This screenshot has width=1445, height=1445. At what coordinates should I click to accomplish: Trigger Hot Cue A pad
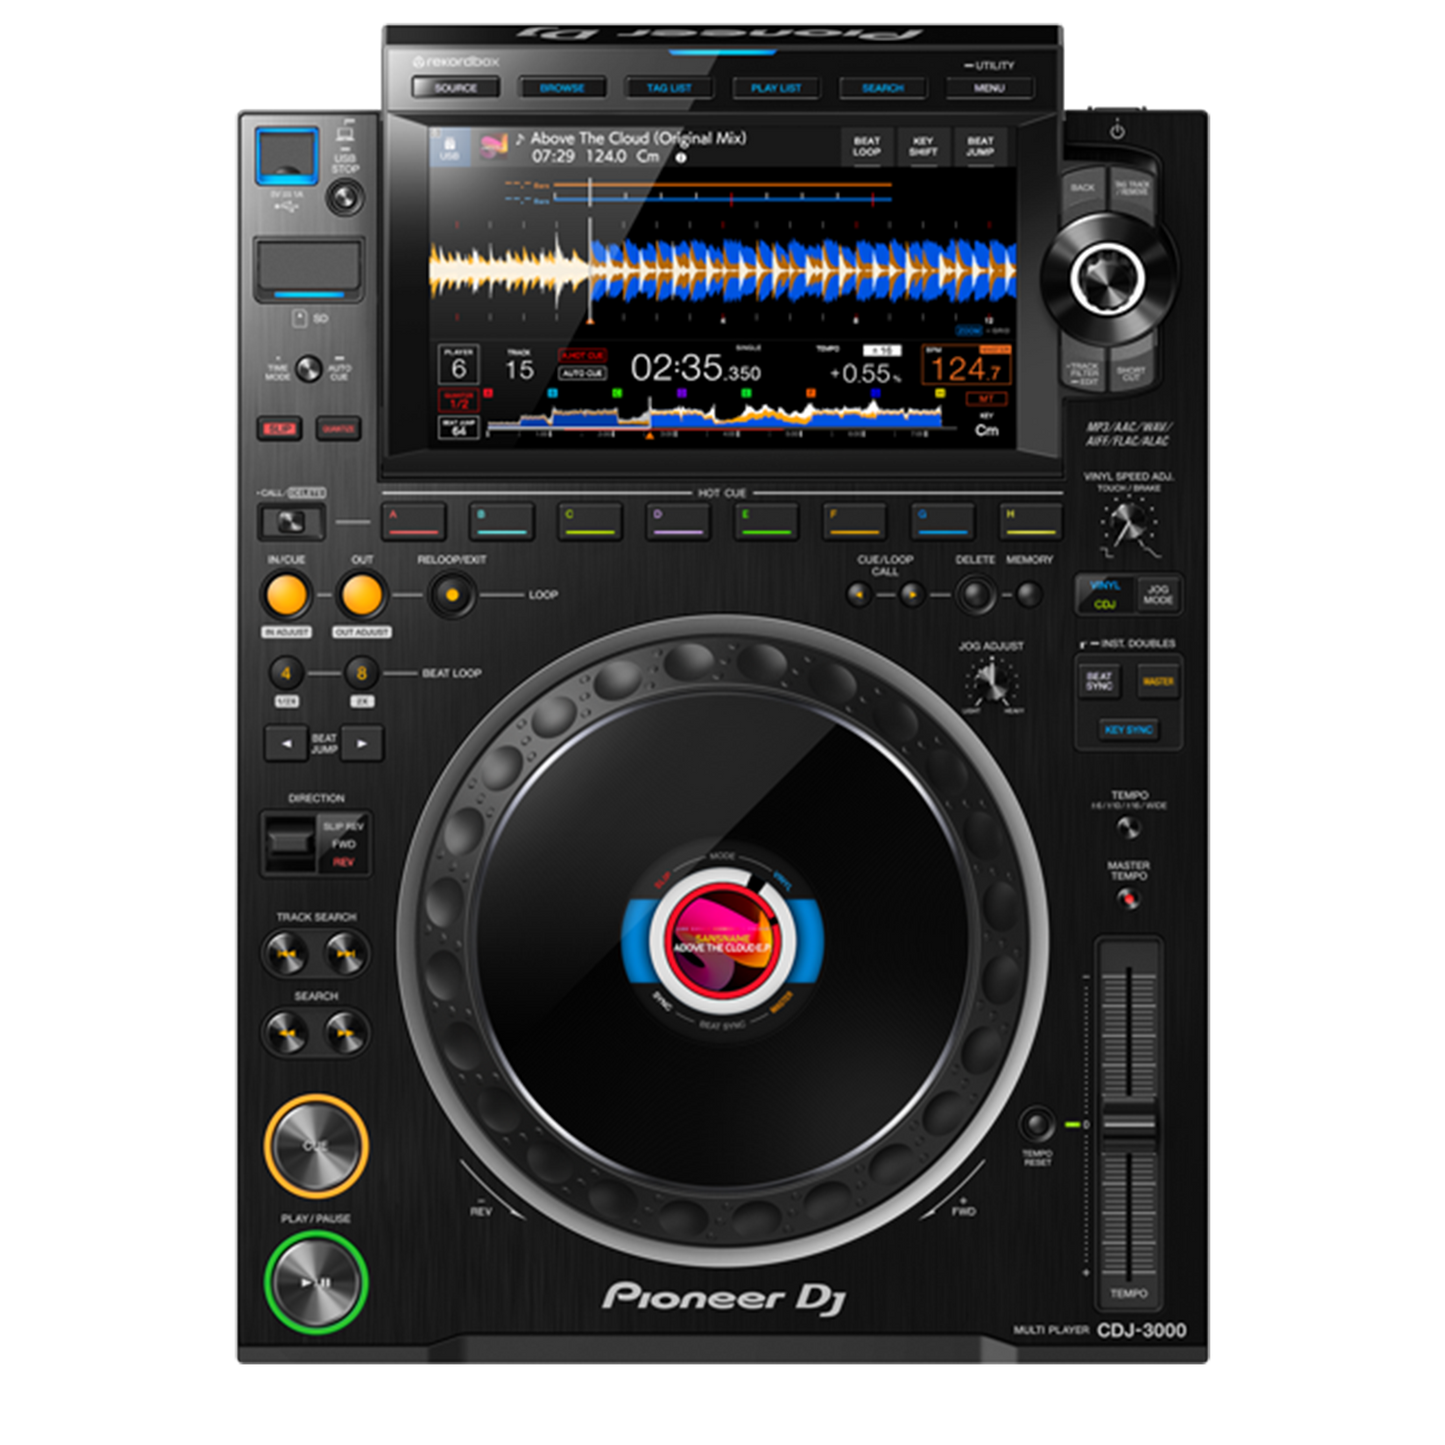[413, 521]
